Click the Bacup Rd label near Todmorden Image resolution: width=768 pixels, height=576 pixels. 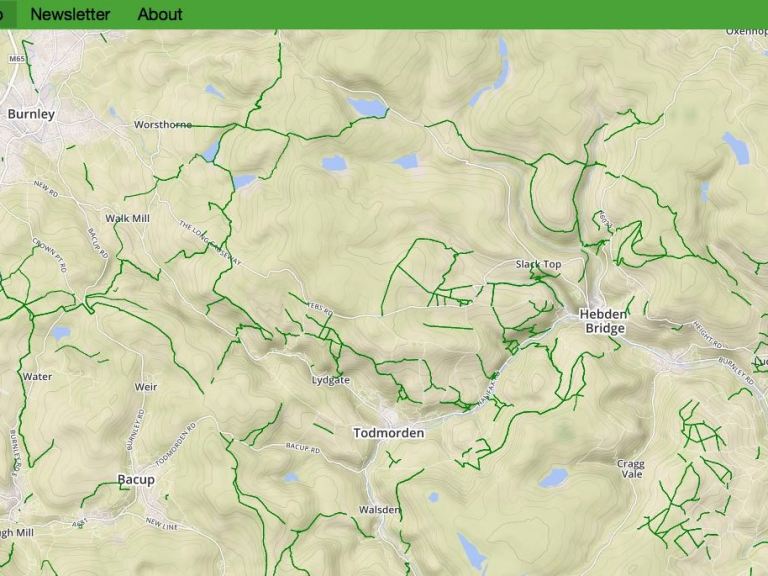[303, 447]
